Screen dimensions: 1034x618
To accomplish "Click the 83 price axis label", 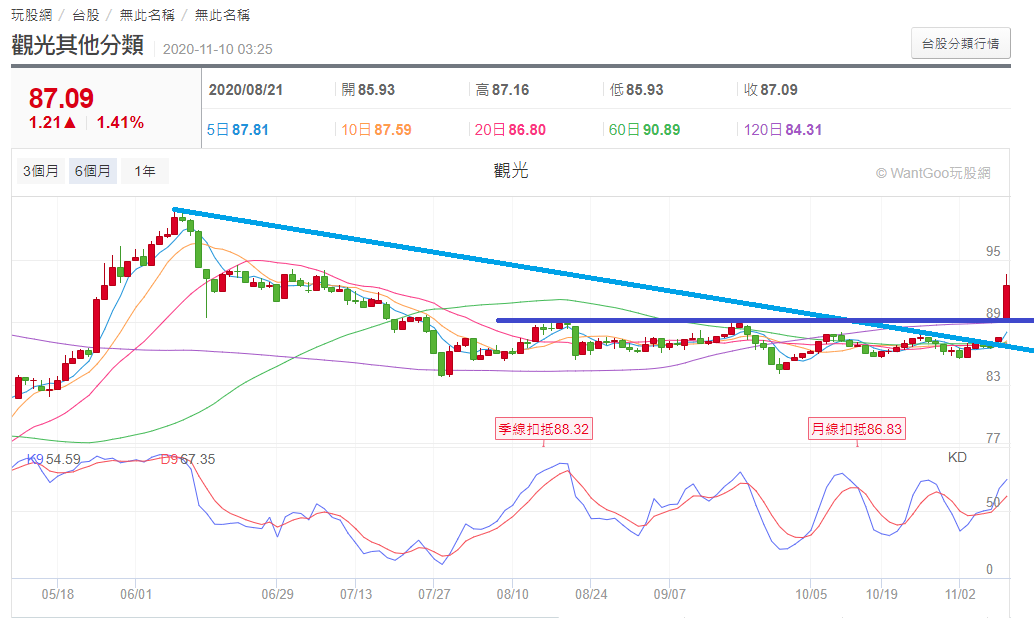I will pyautogui.click(x=992, y=377).
